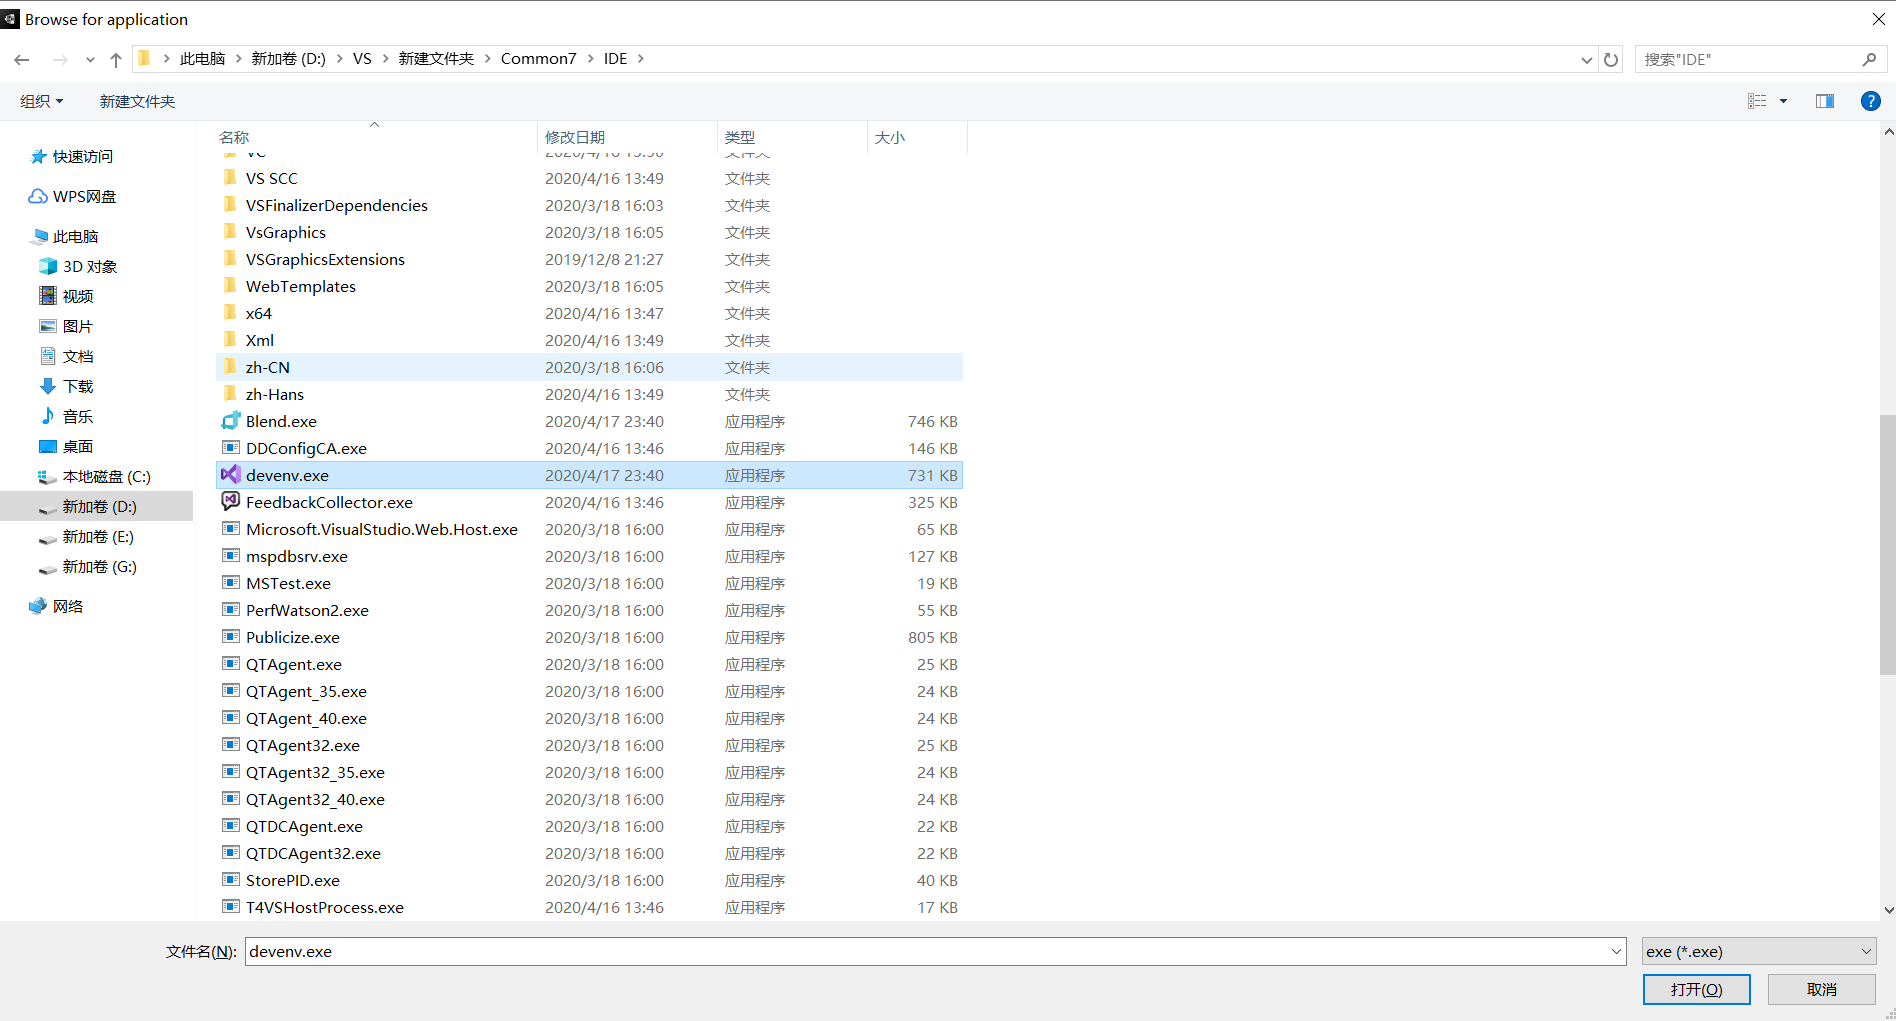Click the 取消 button
The width and height of the screenshot is (1896, 1021).
pos(1821,989)
